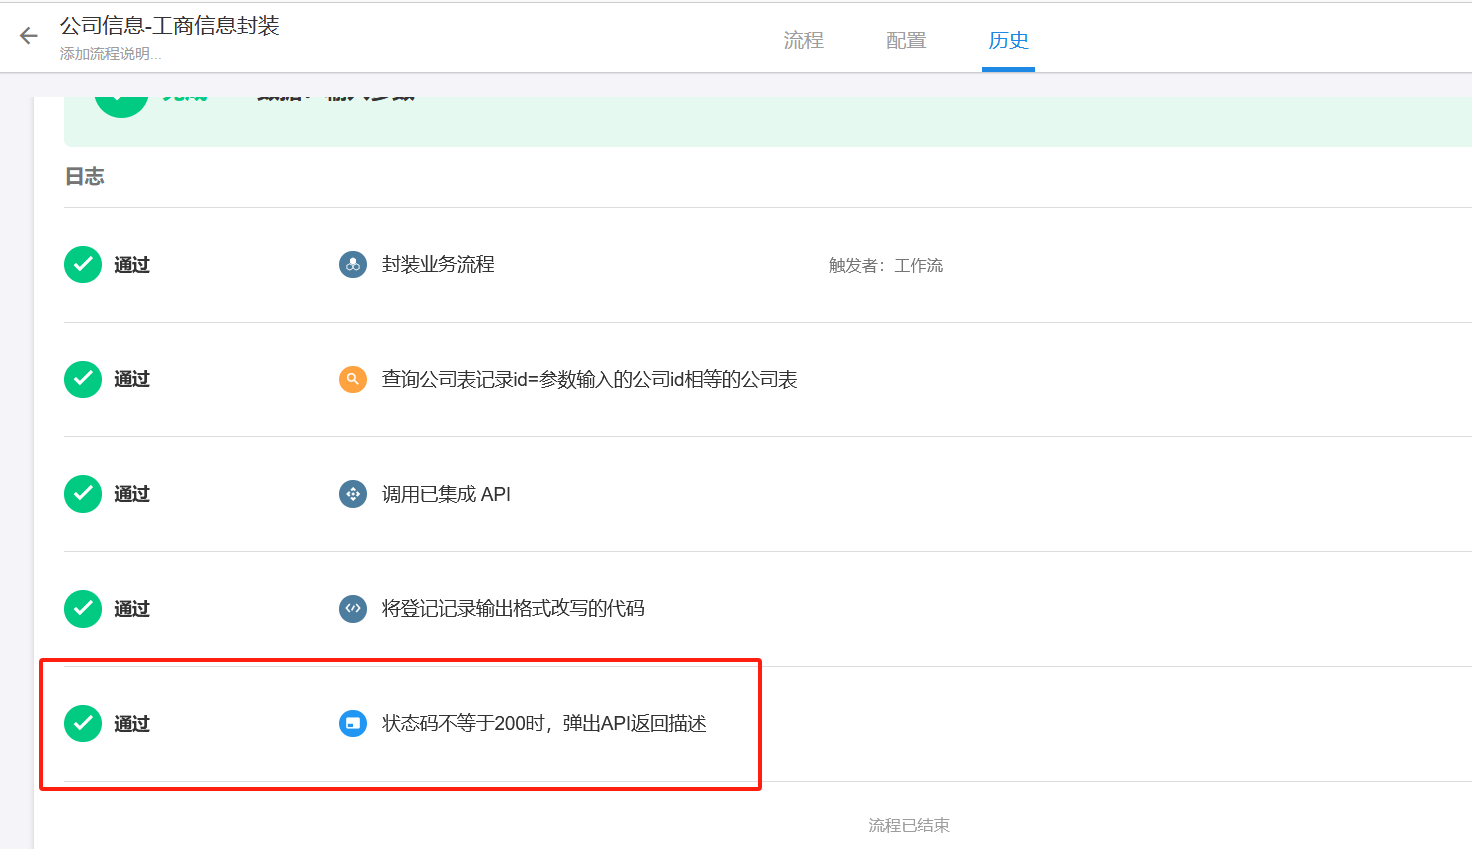The height and width of the screenshot is (849, 1472).
Task: Click the back arrow icon
Action: [29, 37]
